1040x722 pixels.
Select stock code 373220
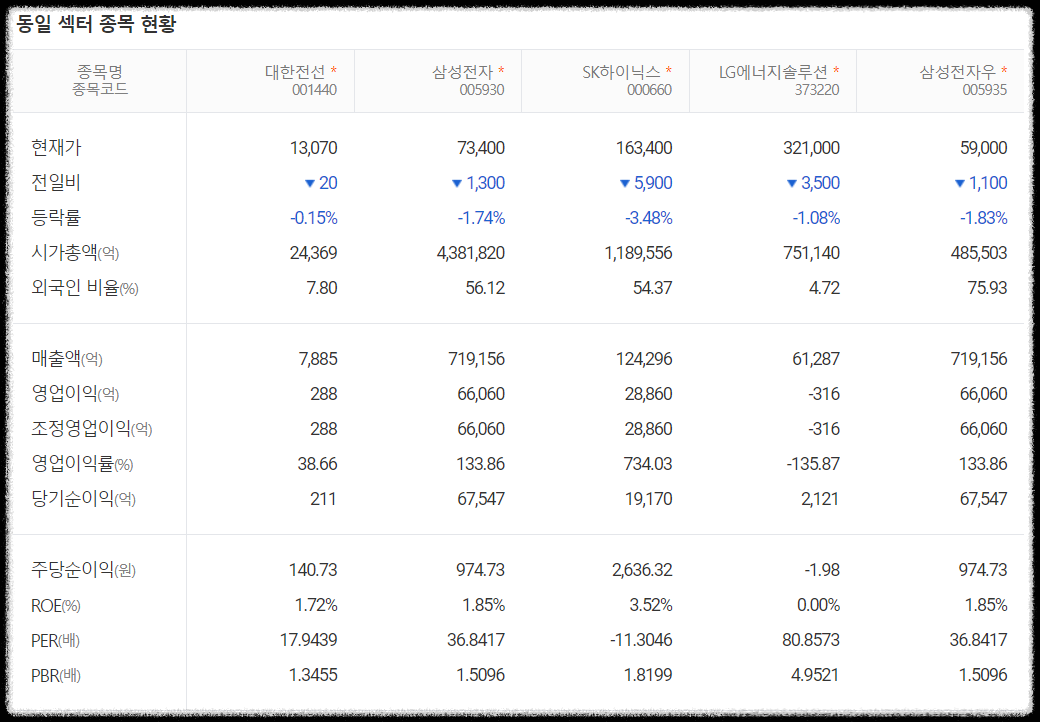click(x=817, y=90)
